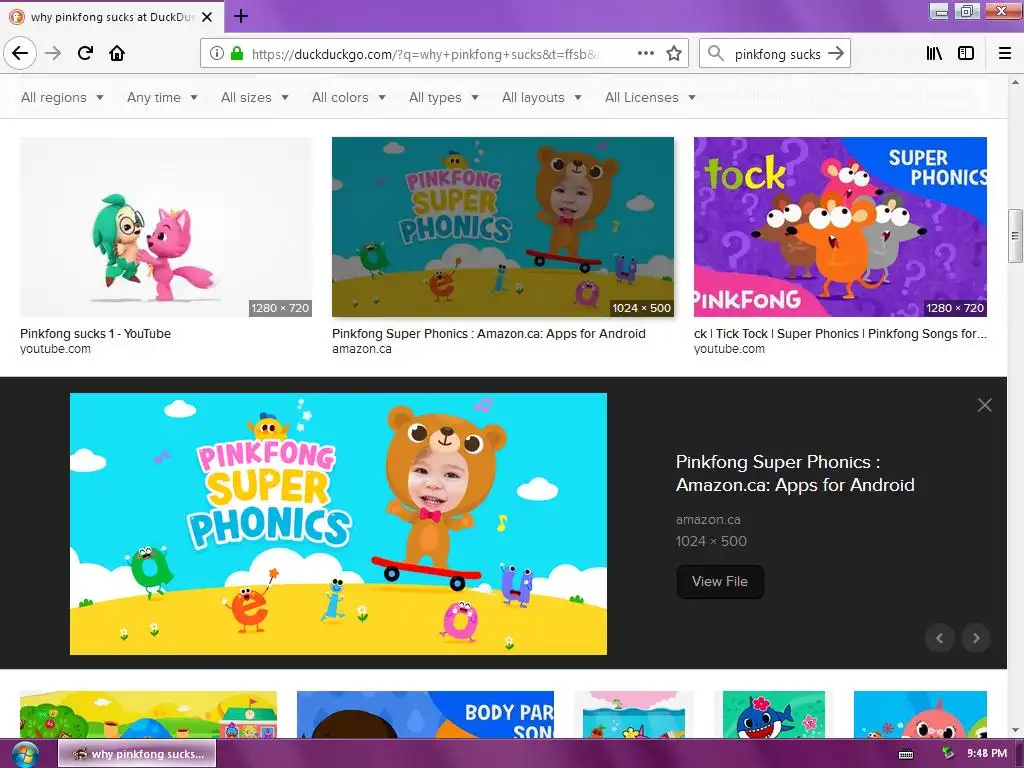Expand the All layouts filter dropdown
Image resolution: width=1024 pixels, height=768 pixels.
click(541, 97)
